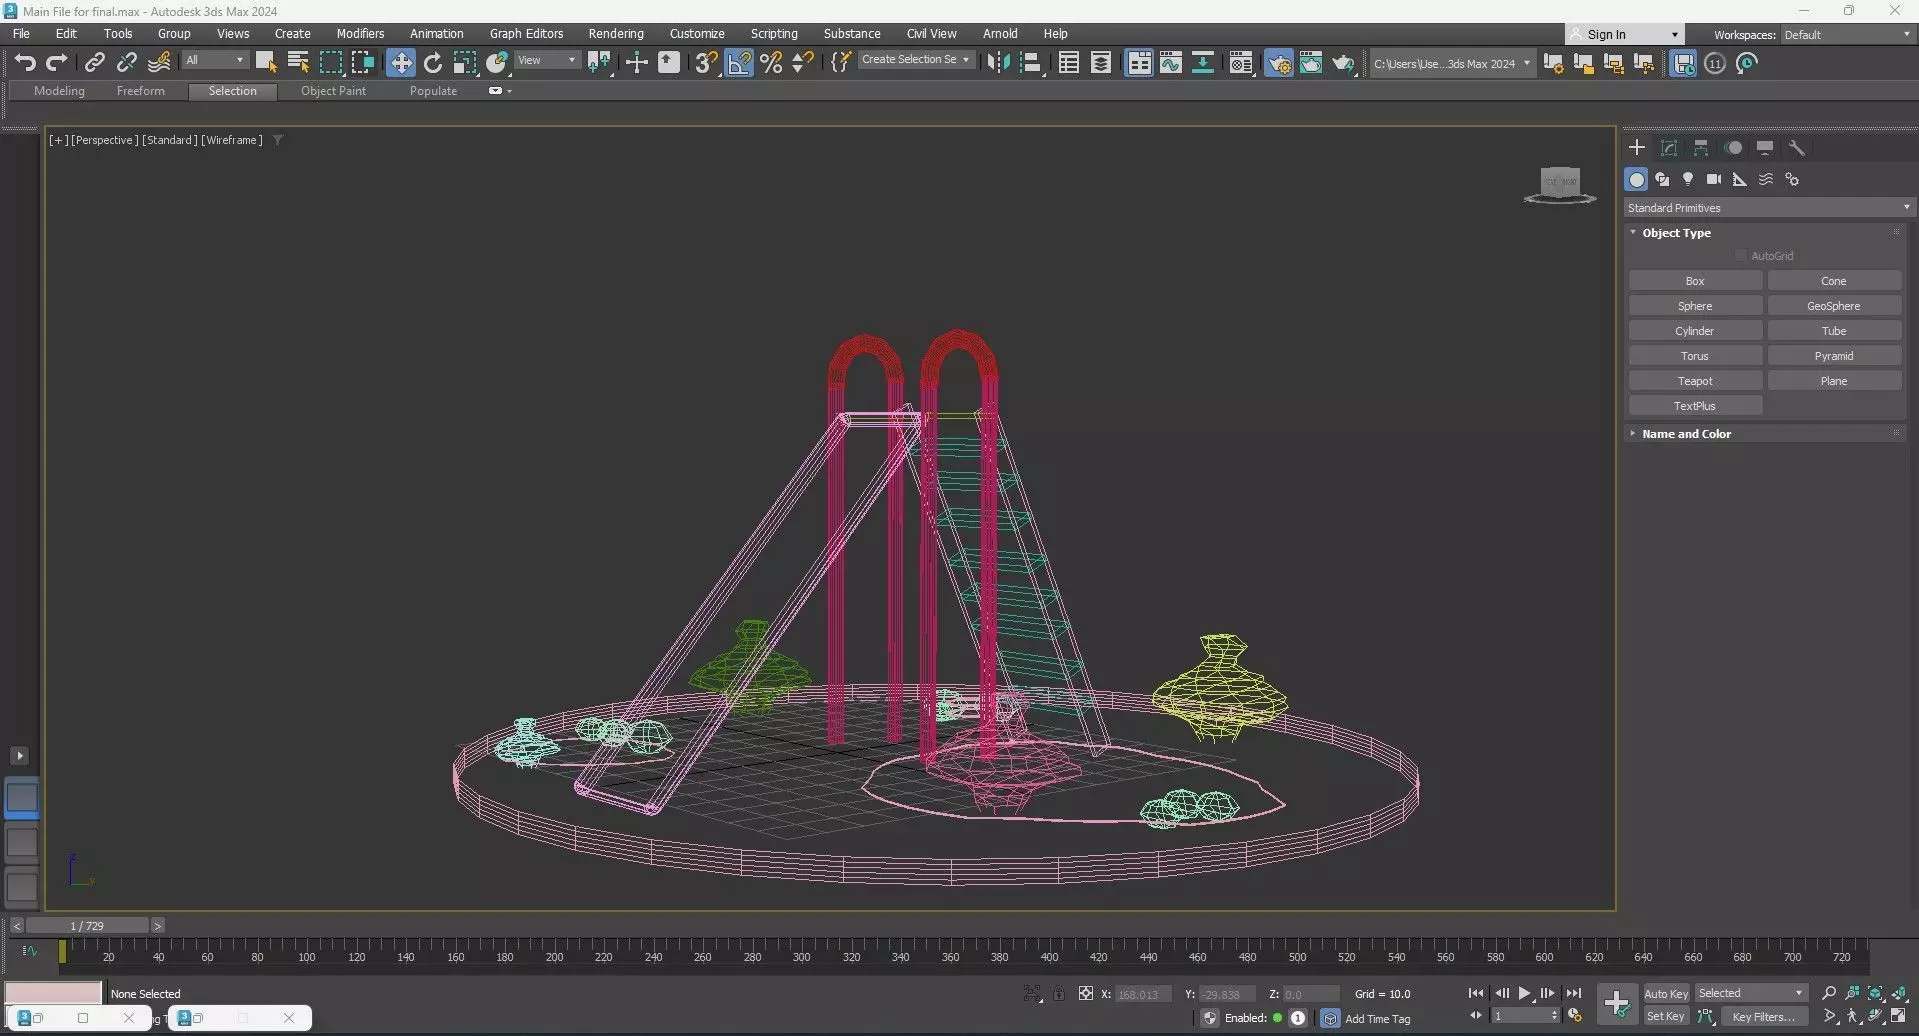Screen dimensions: 1919x1036
Task: Create a Box primitive button
Action: pyautogui.click(x=1695, y=281)
